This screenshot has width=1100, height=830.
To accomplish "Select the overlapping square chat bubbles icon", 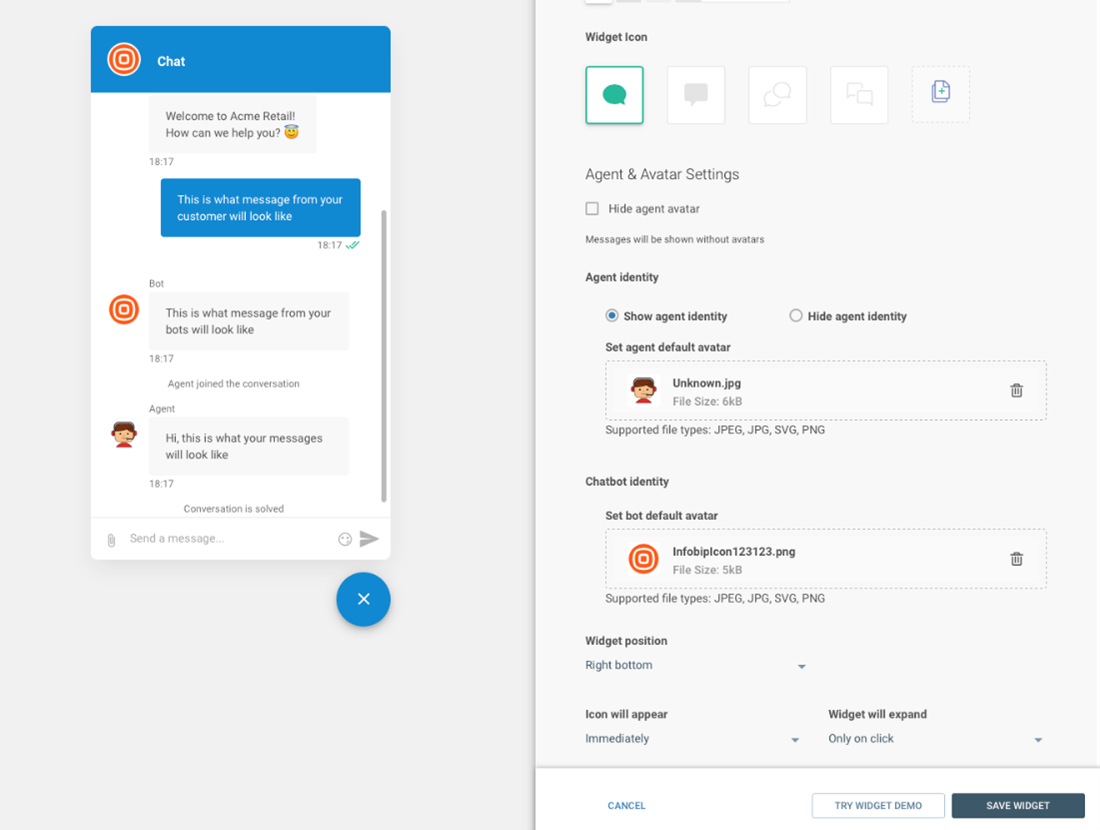I will (x=859, y=95).
